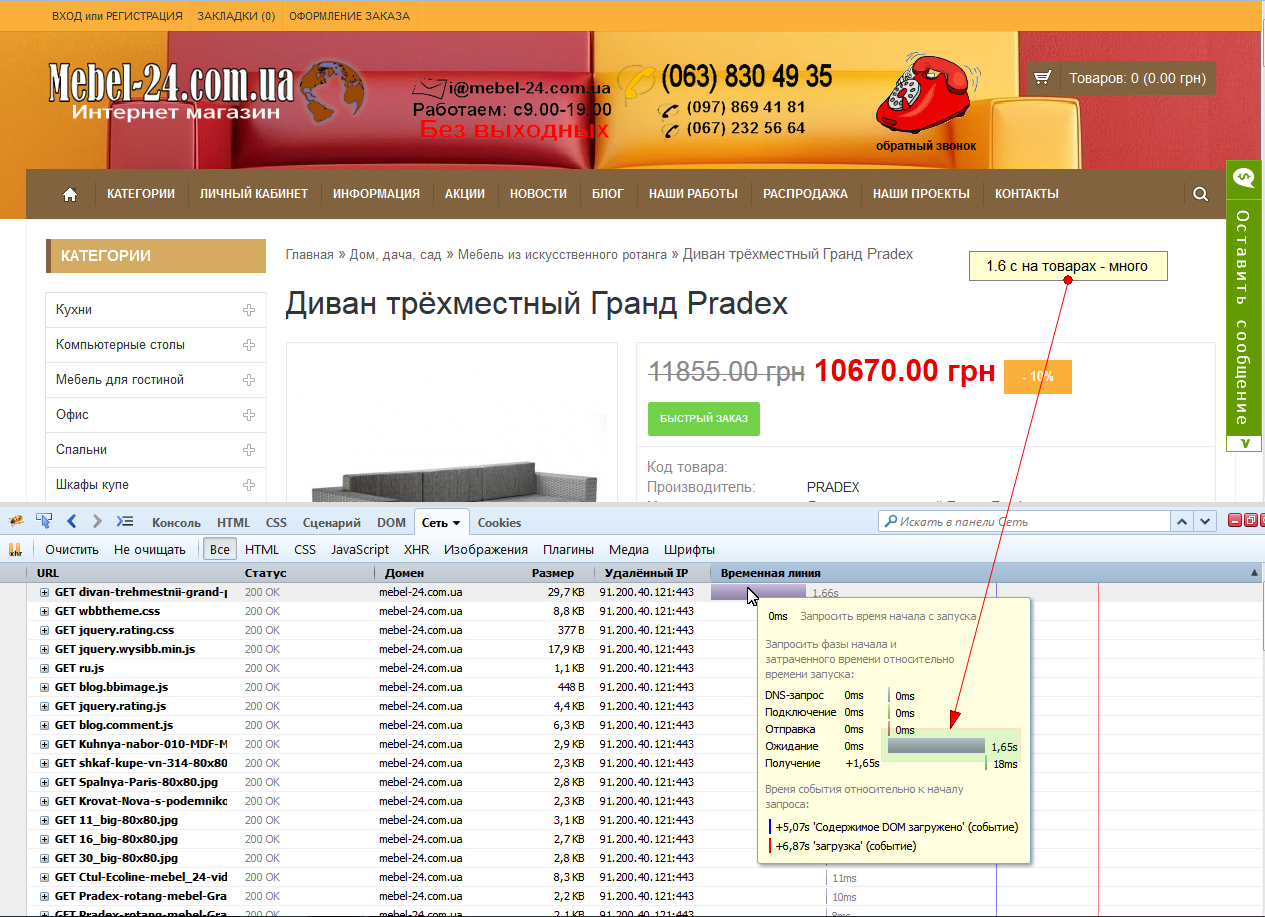
Task: Toggle the Не очищать persist option
Action: tap(150, 549)
